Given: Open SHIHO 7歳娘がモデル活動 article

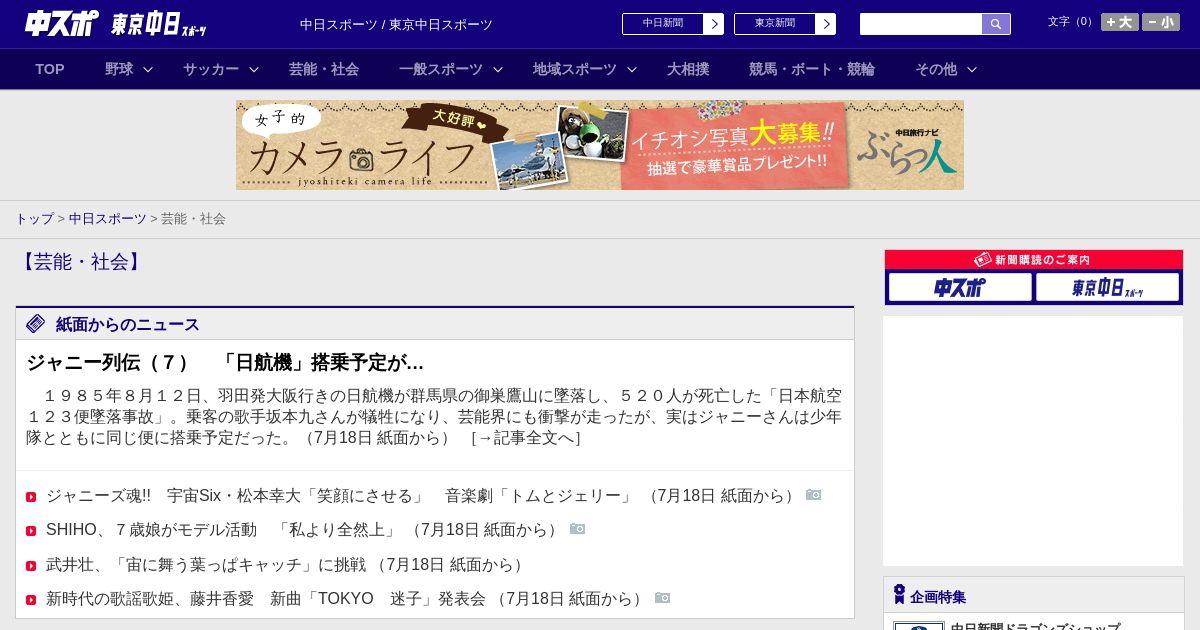Looking at the screenshot, I should [304, 530].
